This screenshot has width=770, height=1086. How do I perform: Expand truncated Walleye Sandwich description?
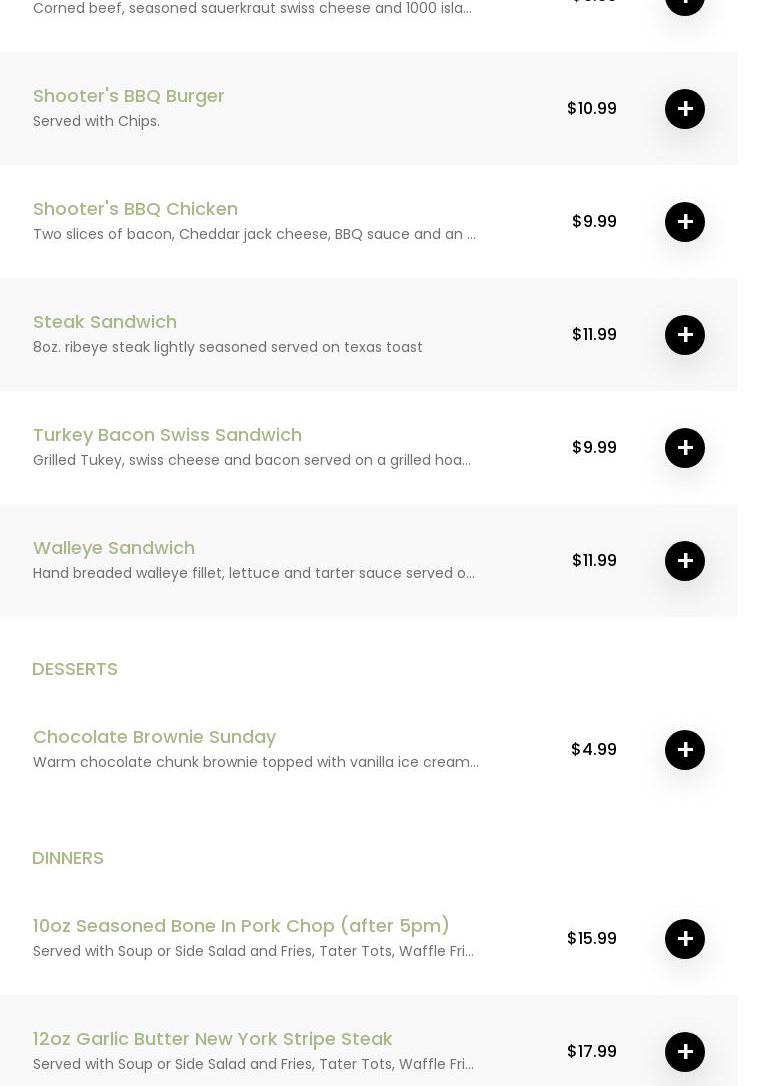tap(253, 573)
